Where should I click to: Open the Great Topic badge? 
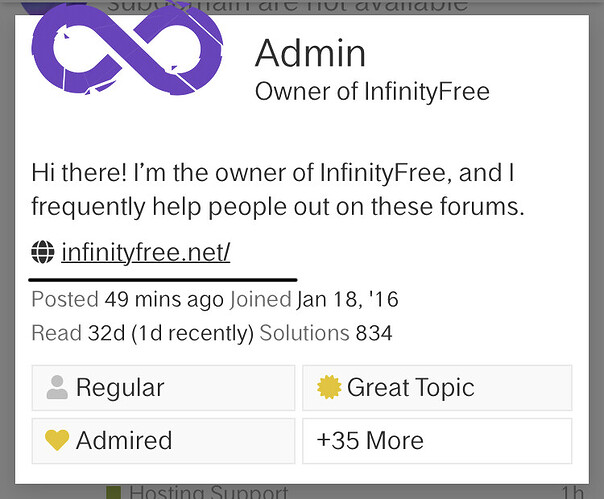point(437,388)
